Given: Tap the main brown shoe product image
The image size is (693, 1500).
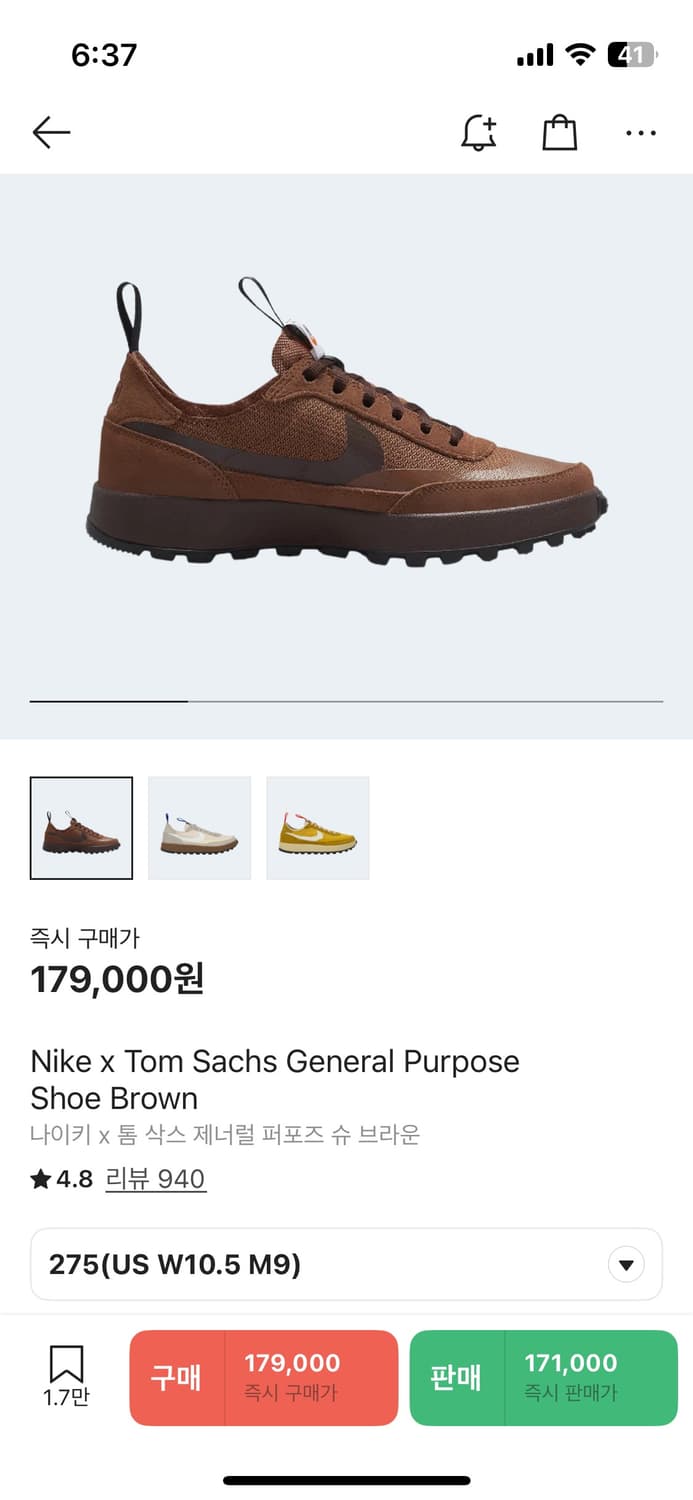Looking at the screenshot, I should click(346, 422).
